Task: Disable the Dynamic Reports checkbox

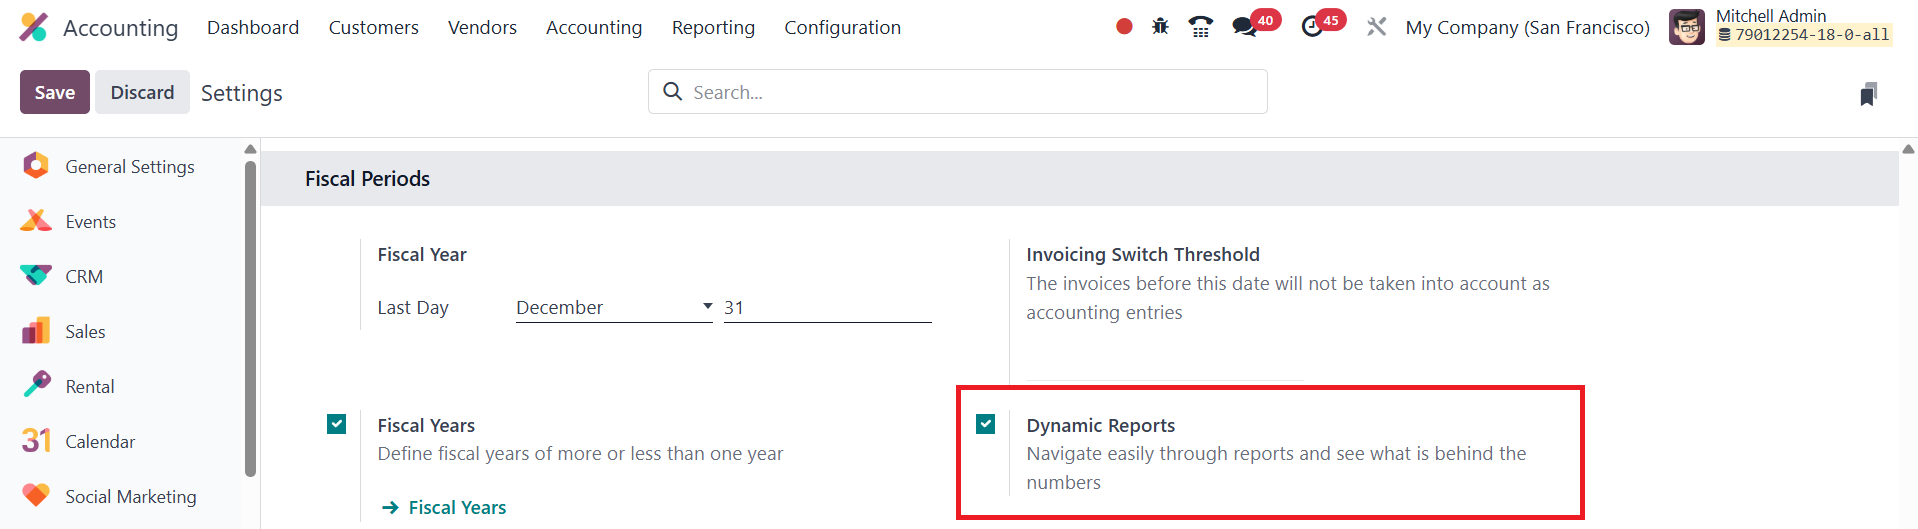Action: click(986, 424)
